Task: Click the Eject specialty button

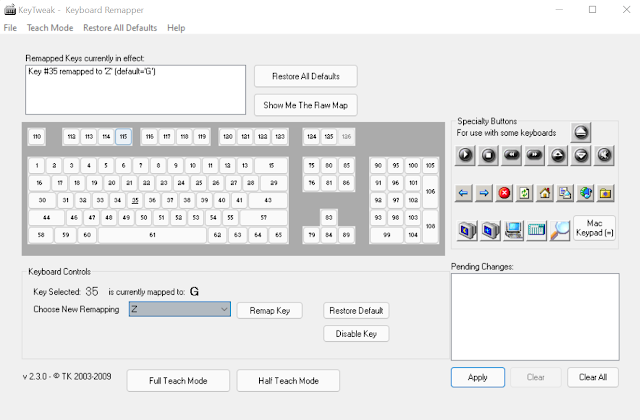Action: click(581, 132)
